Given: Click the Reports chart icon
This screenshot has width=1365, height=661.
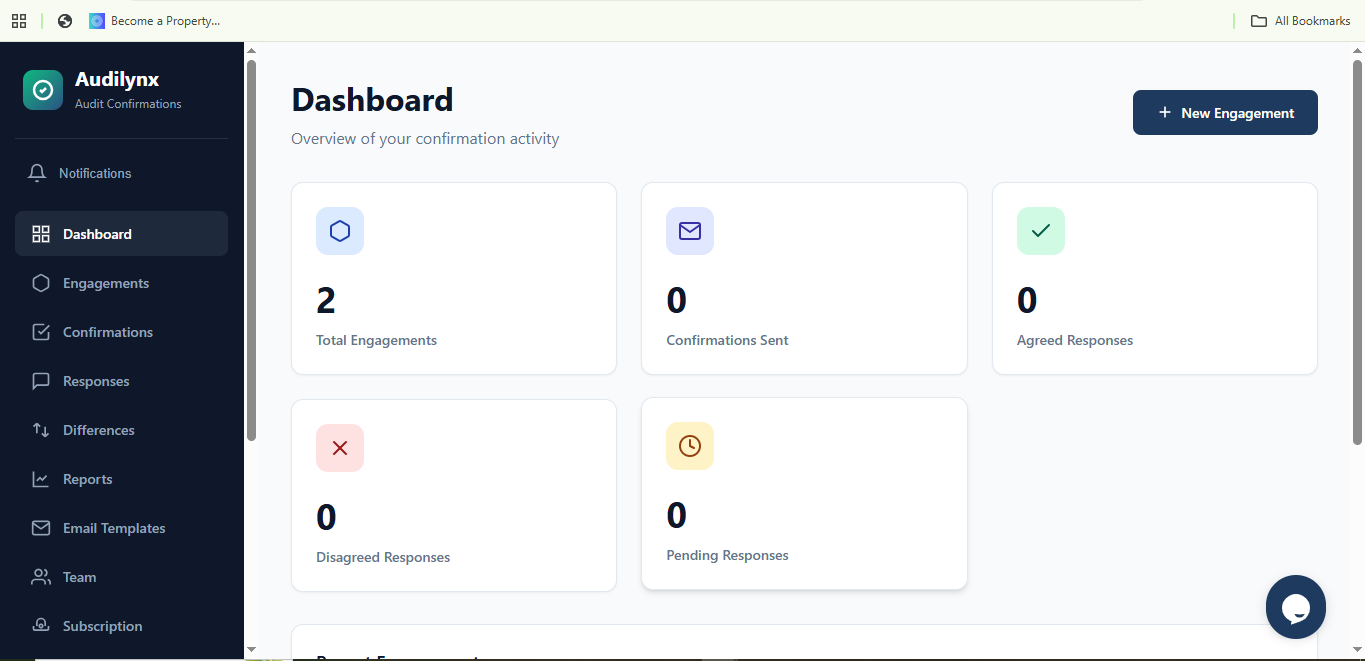Looking at the screenshot, I should [x=41, y=479].
